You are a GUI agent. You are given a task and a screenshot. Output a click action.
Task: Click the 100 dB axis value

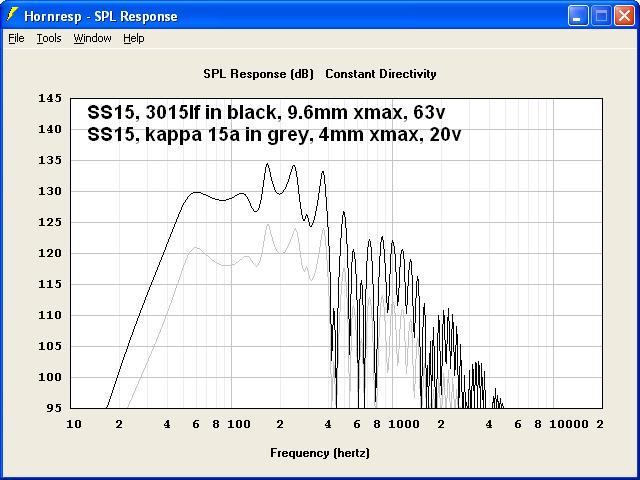tap(50, 377)
